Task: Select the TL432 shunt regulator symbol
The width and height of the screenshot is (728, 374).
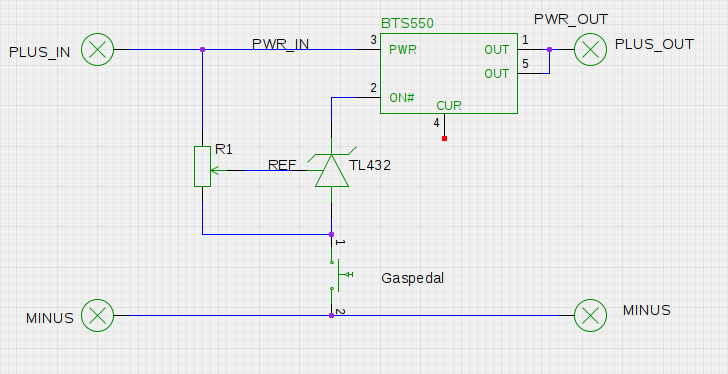Action: pos(332,170)
